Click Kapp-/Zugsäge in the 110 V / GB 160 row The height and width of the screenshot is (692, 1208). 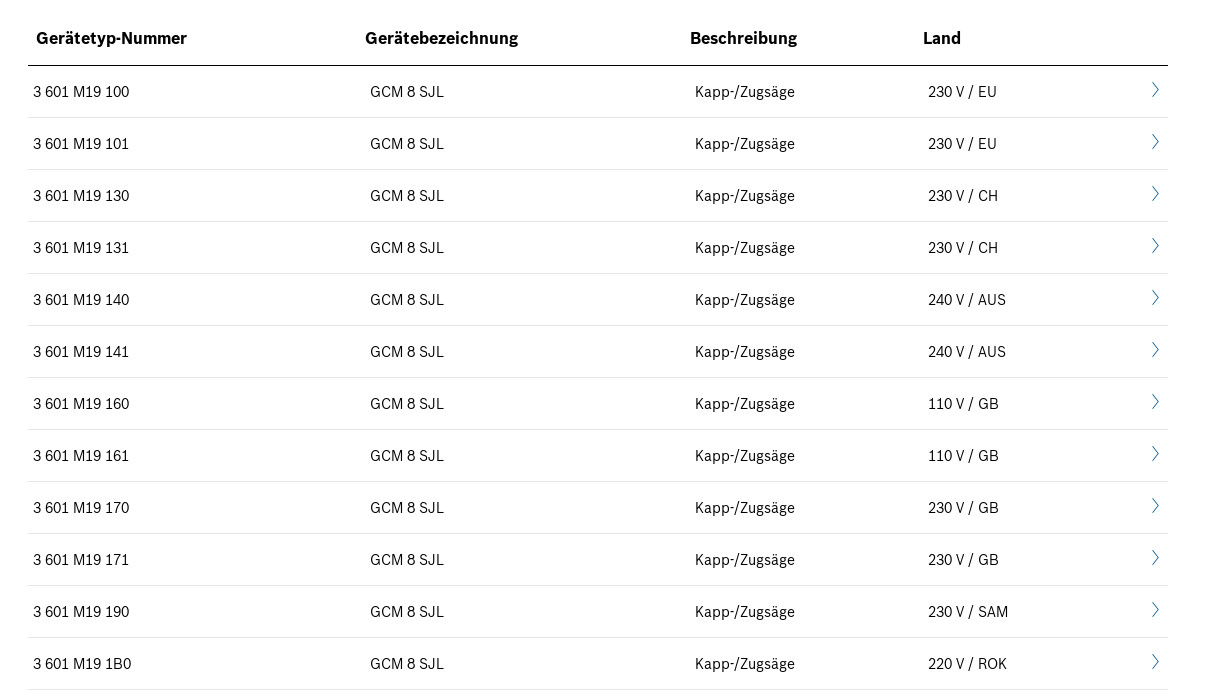click(x=745, y=404)
